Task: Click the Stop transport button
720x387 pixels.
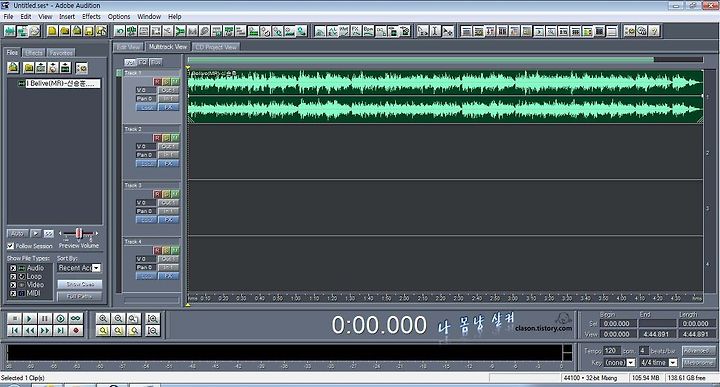Action: click(14, 318)
